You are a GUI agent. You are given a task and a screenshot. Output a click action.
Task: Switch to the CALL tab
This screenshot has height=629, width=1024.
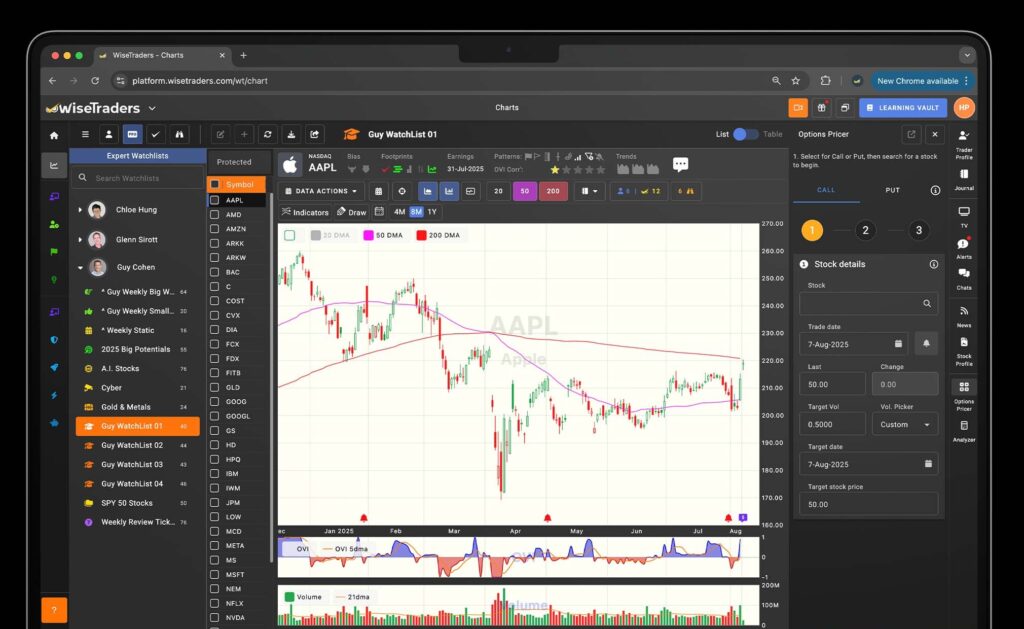pyautogui.click(x=825, y=190)
